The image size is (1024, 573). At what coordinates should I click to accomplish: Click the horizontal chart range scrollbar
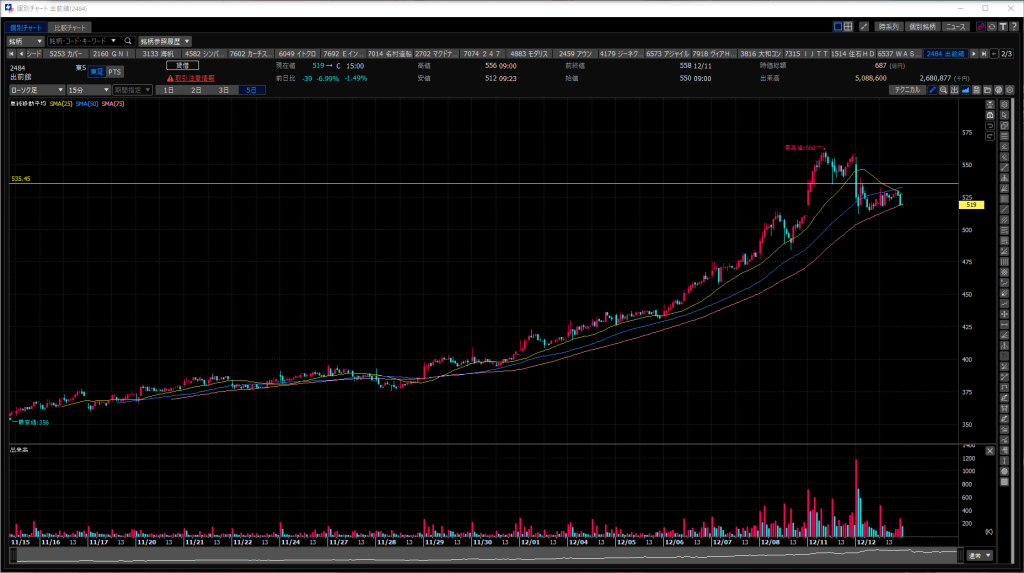click(x=487, y=555)
